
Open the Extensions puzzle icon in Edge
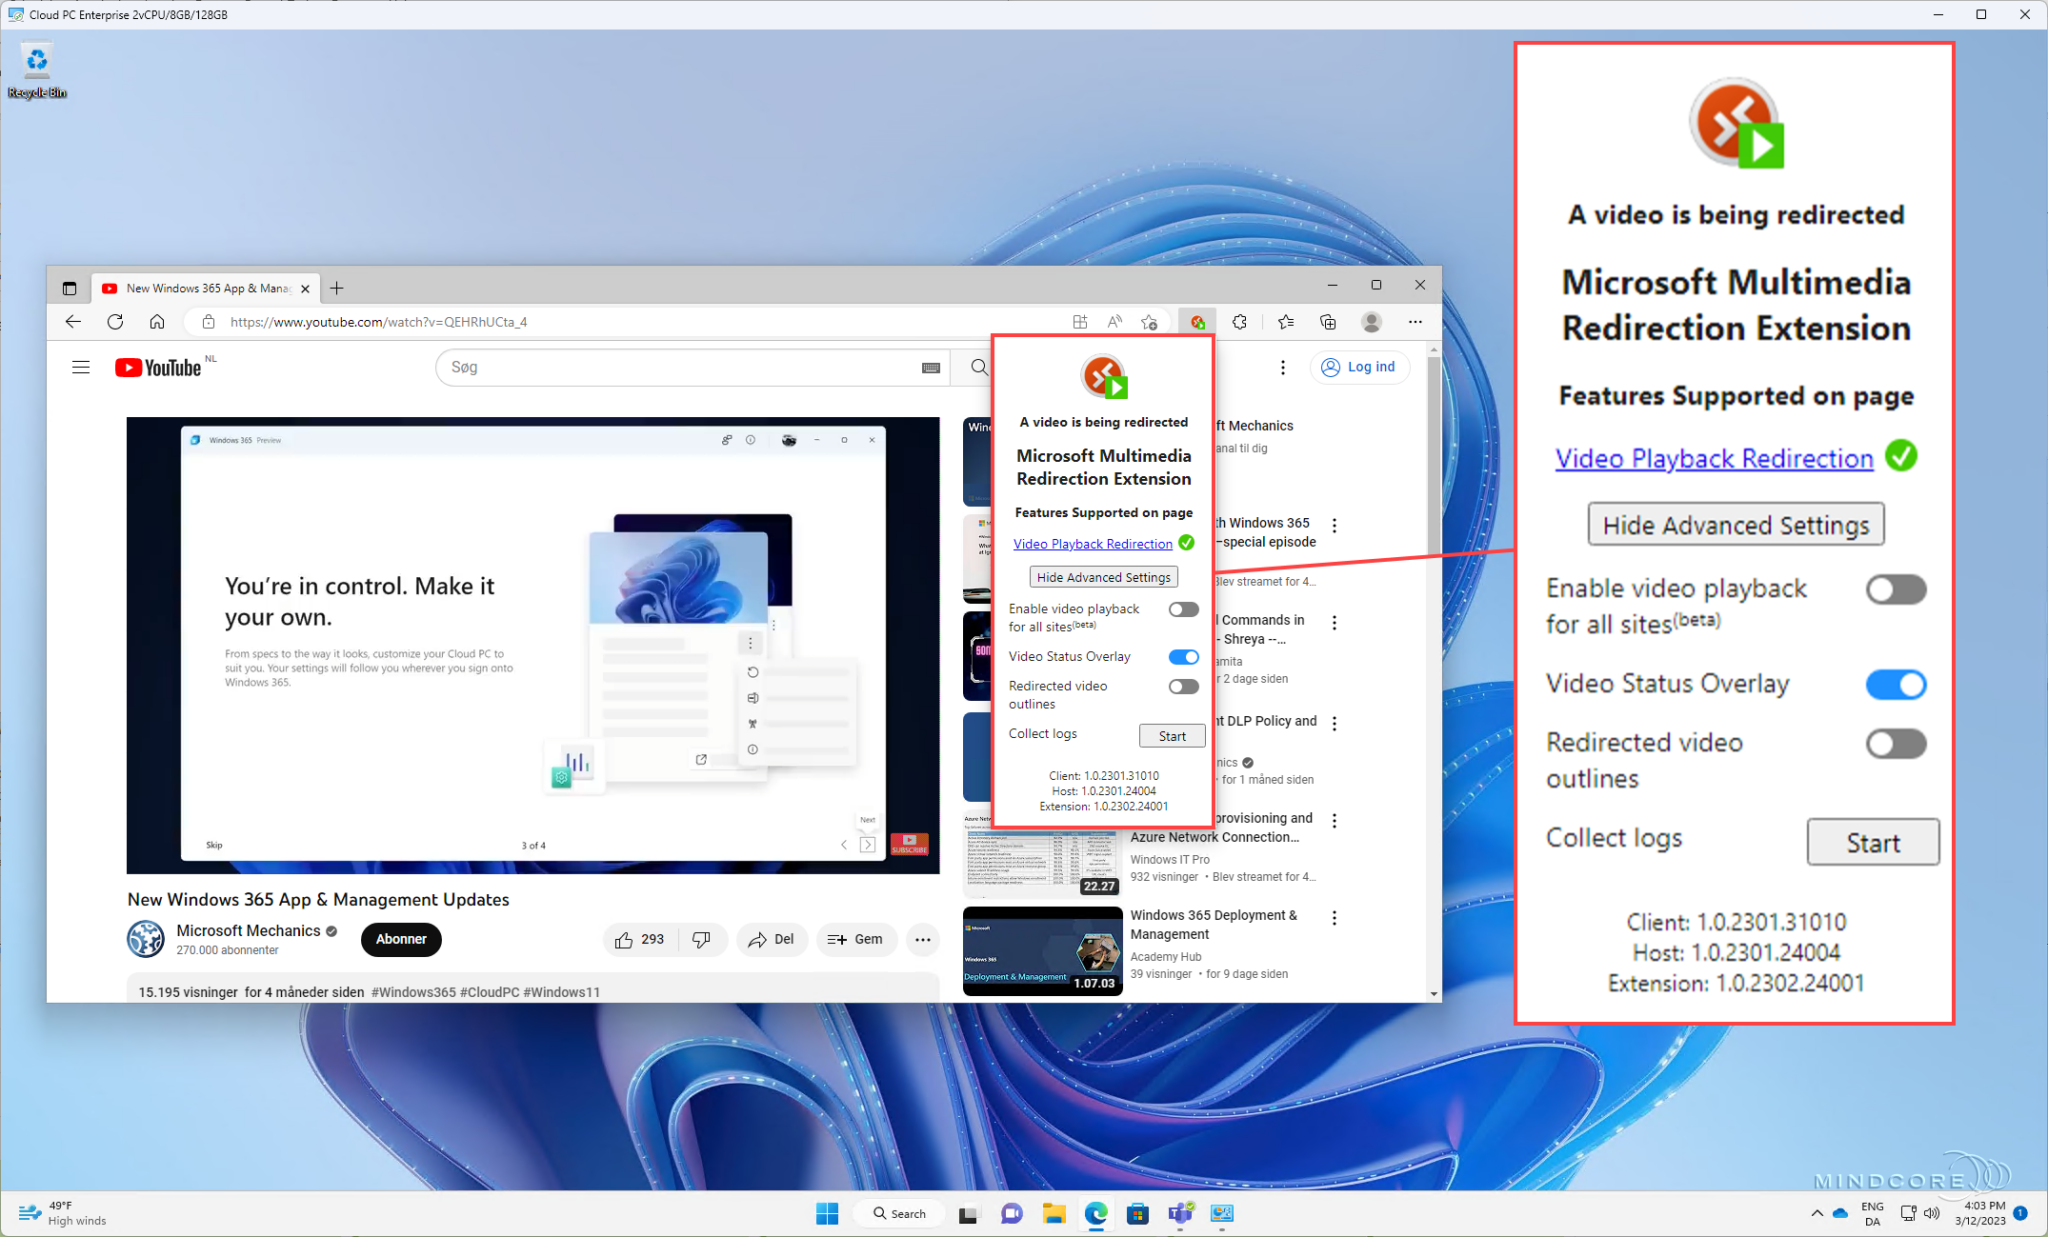[1239, 321]
